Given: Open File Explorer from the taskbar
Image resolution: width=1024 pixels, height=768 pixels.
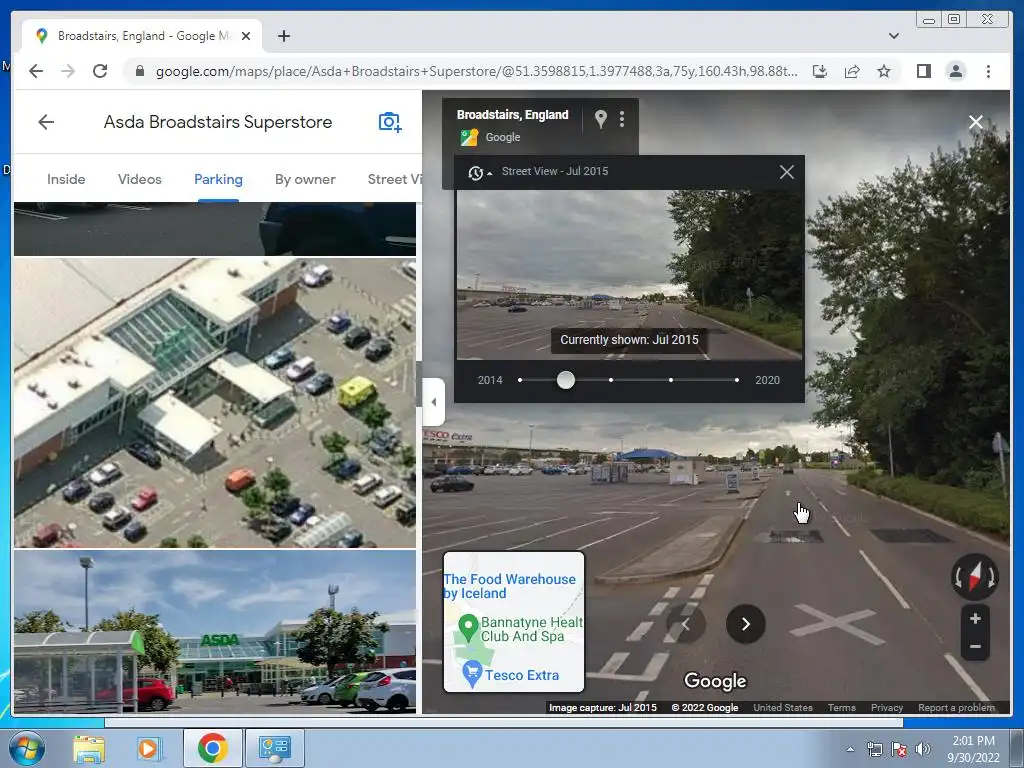Looking at the screenshot, I should 89,749.
